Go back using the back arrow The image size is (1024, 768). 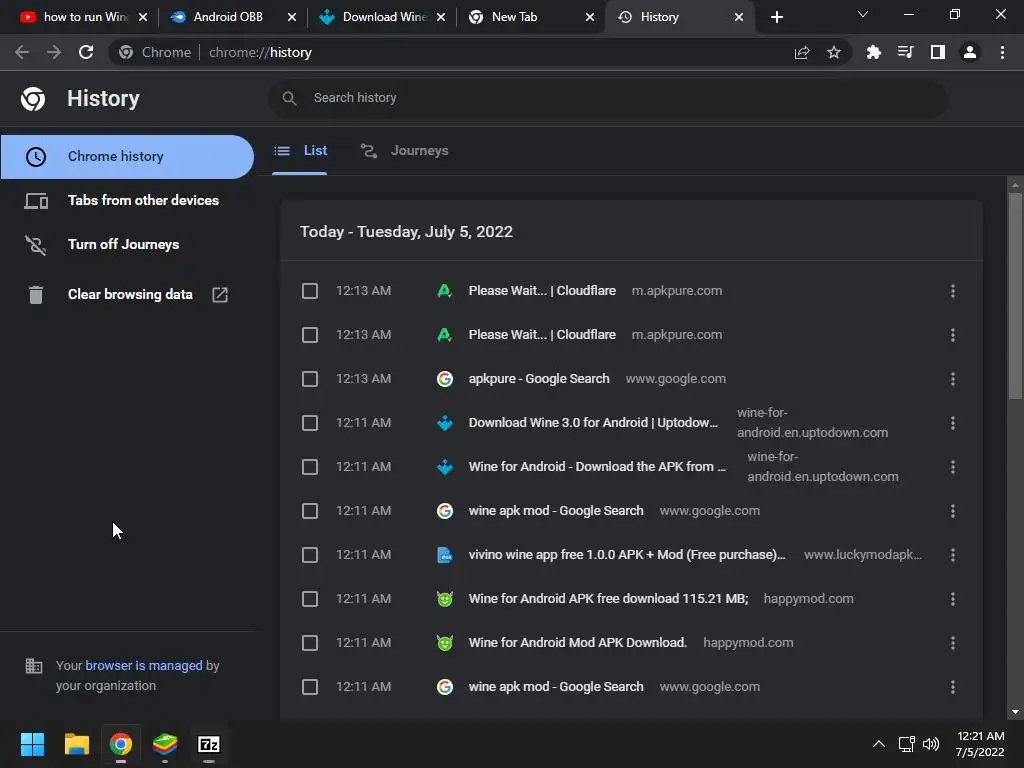(x=22, y=52)
